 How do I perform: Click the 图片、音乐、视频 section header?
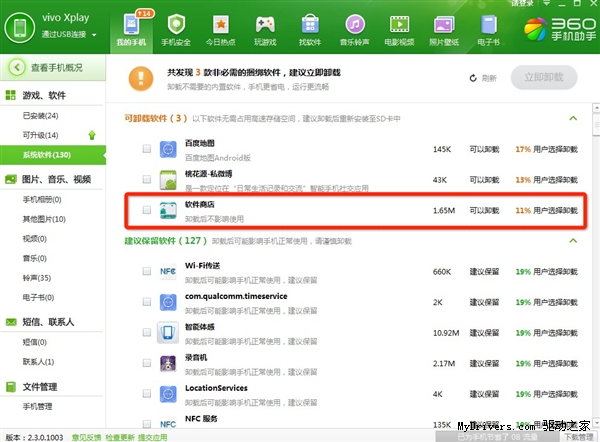coord(56,179)
